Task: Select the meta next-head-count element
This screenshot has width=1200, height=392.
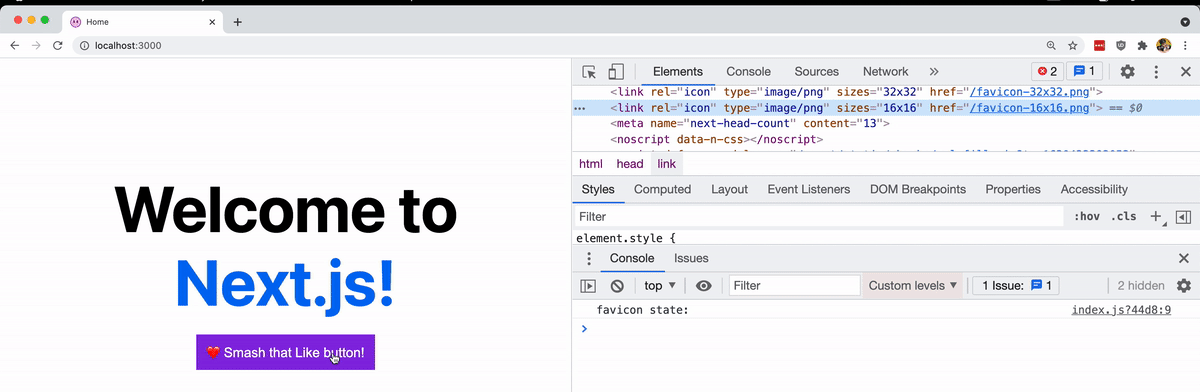Action: tap(749, 123)
